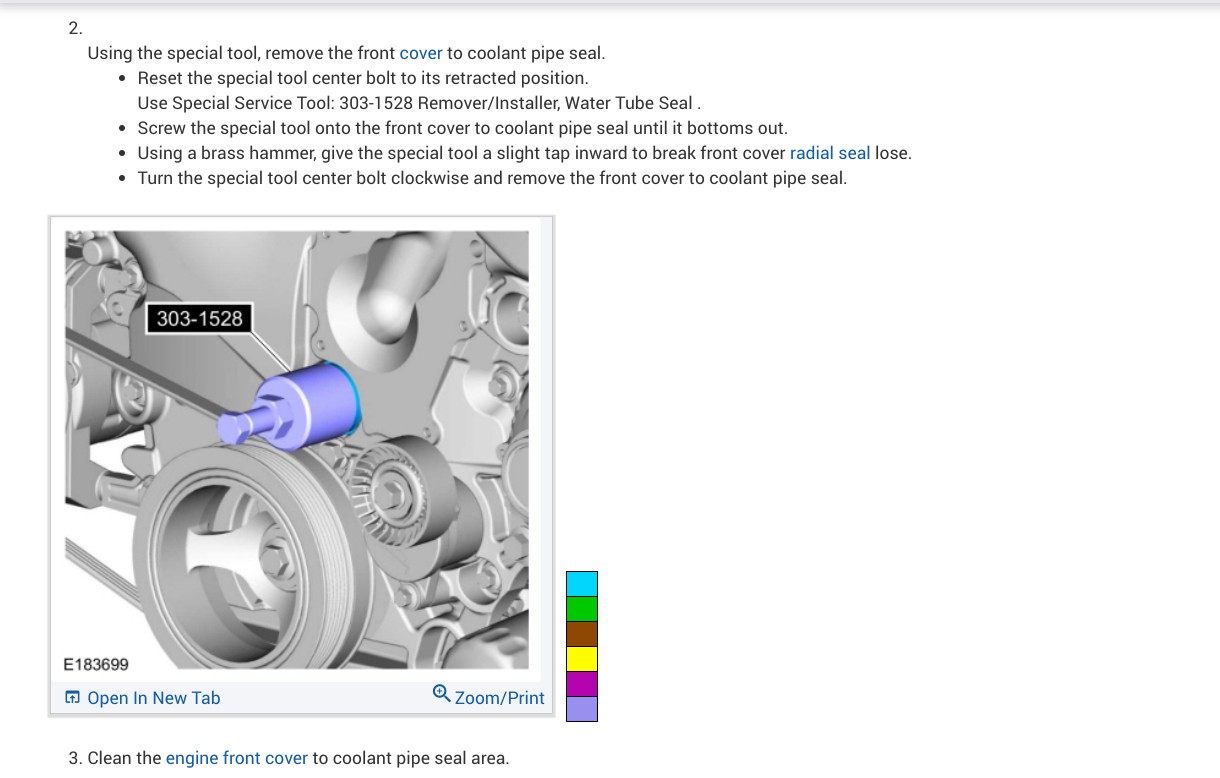Viewport: 1220px width, 778px height.
Task: Click the step number '2.' text
Action: pyautogui.click(x=76, y=28)
